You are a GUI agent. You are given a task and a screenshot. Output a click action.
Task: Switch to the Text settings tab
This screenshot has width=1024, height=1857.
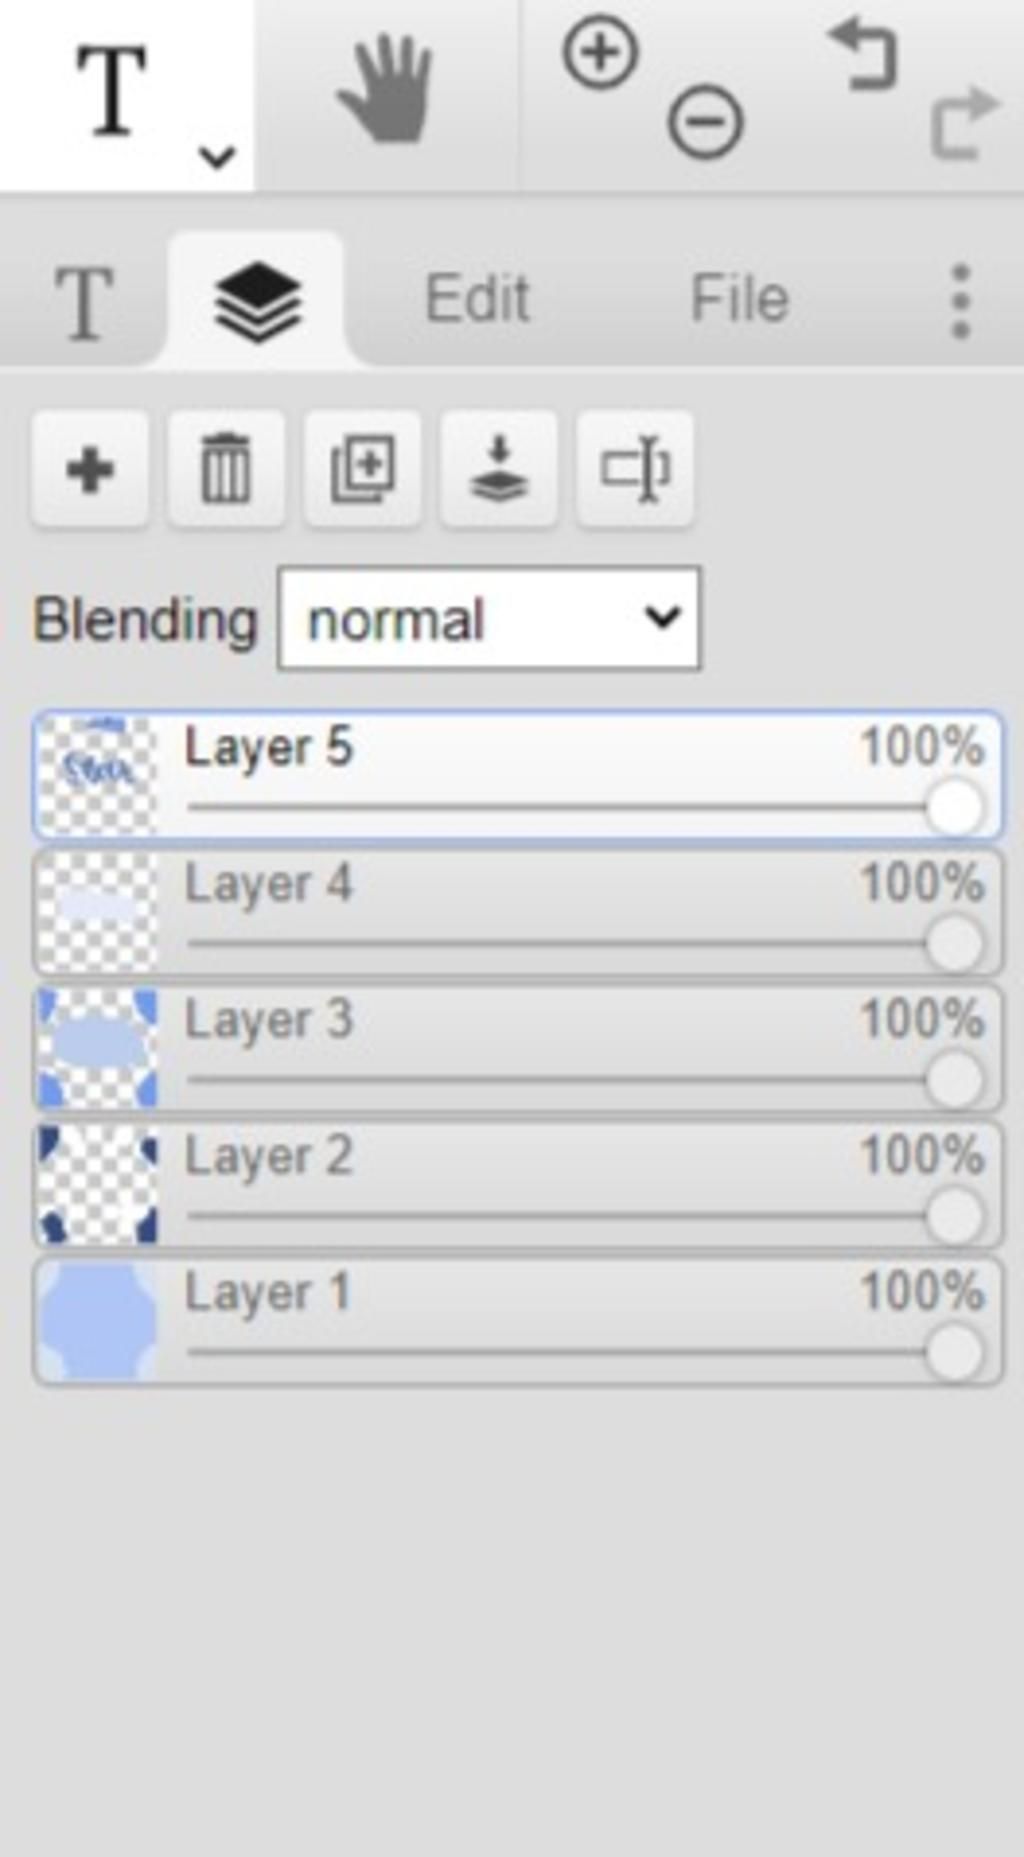pos(83,301)
